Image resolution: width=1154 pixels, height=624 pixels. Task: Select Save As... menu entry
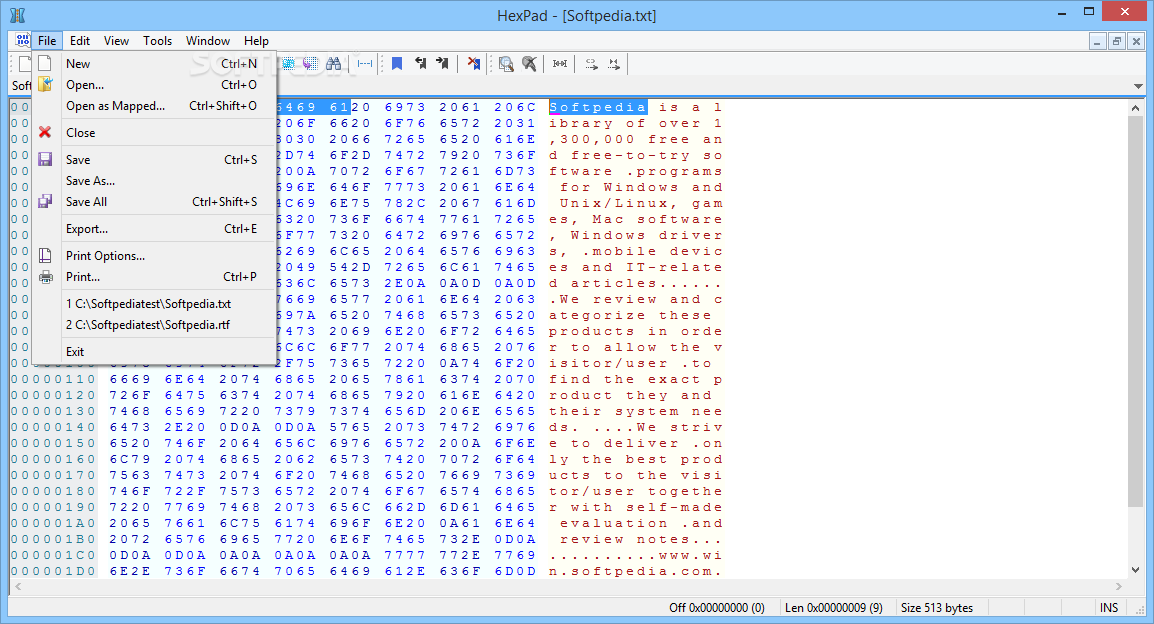point(155,180)
